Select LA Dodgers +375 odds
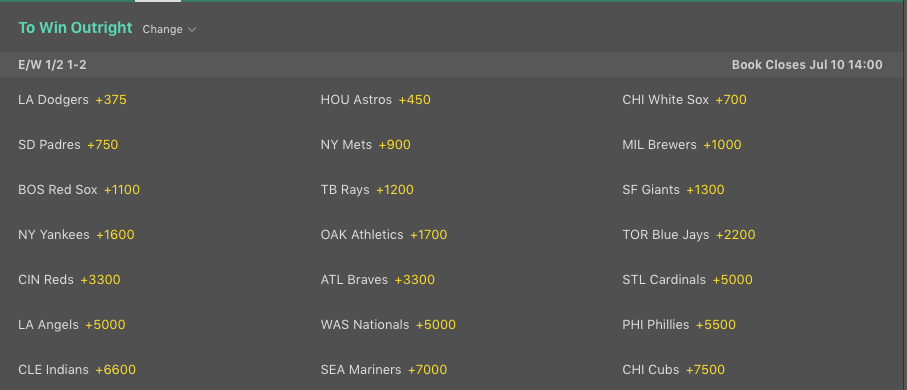907x390 pixels. coord(72,100)
